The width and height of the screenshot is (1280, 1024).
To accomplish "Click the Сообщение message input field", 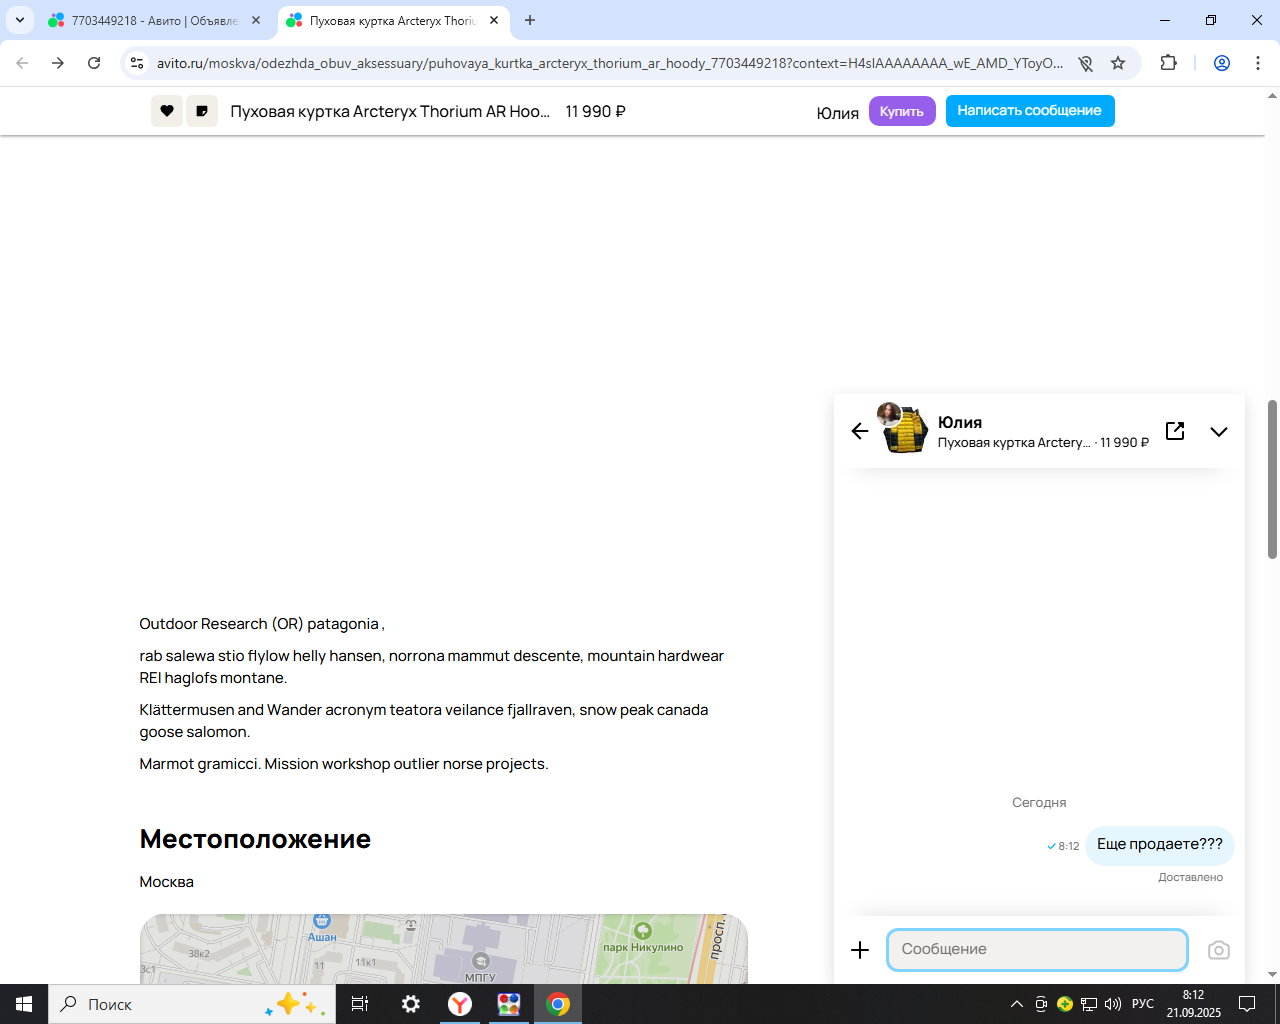I will tap(1037, 950).
